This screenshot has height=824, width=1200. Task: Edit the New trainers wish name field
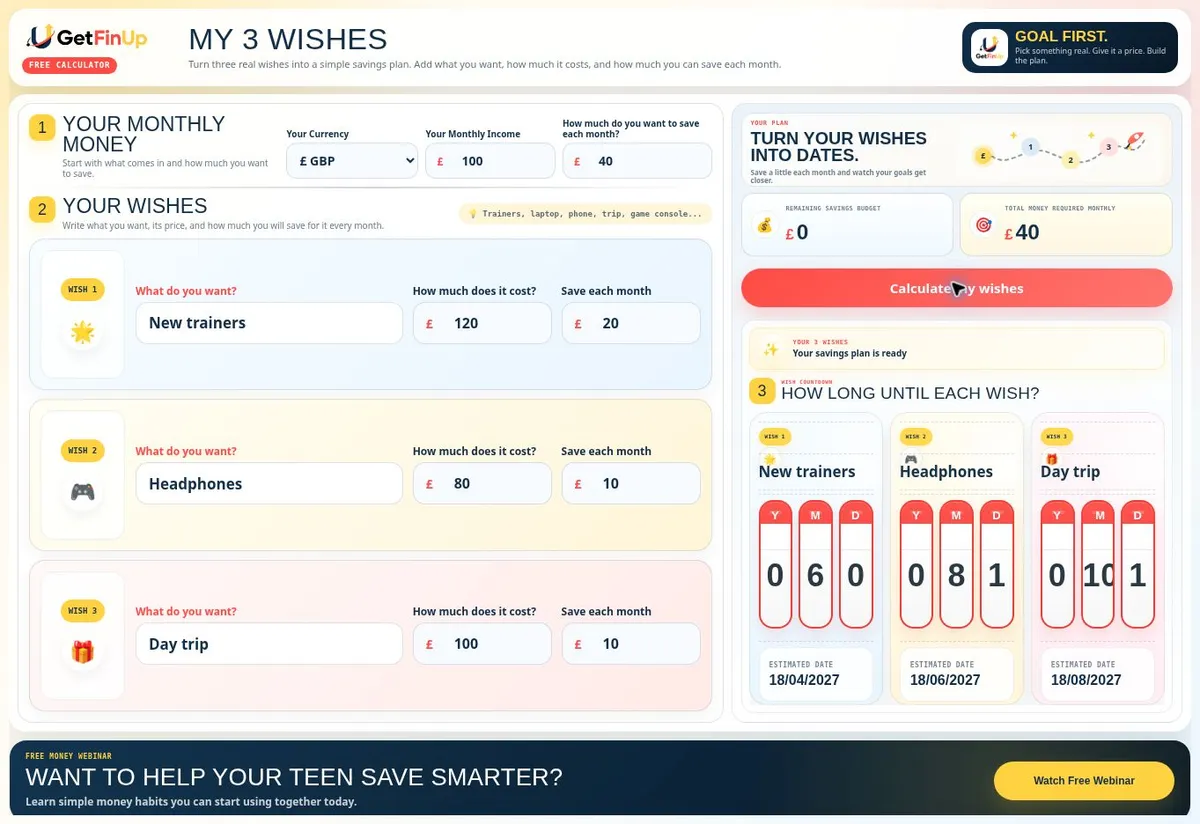click(269, 323)
